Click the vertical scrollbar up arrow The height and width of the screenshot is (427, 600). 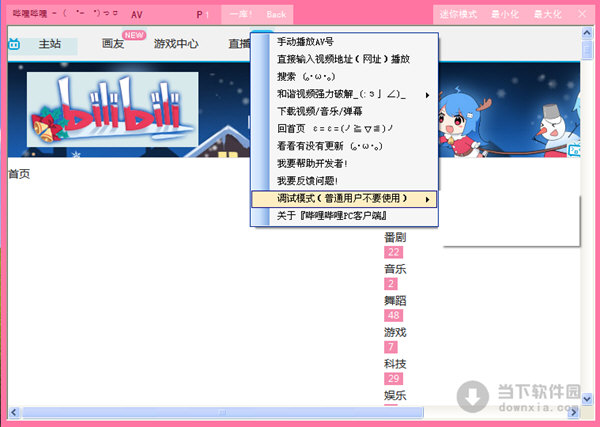click(x=587, y=33)
